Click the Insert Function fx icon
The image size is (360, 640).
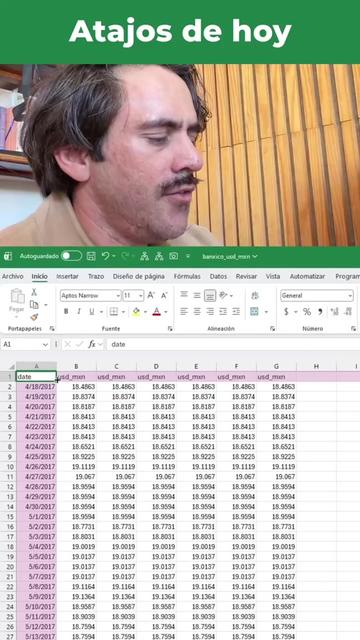click(x=92, y=344)
